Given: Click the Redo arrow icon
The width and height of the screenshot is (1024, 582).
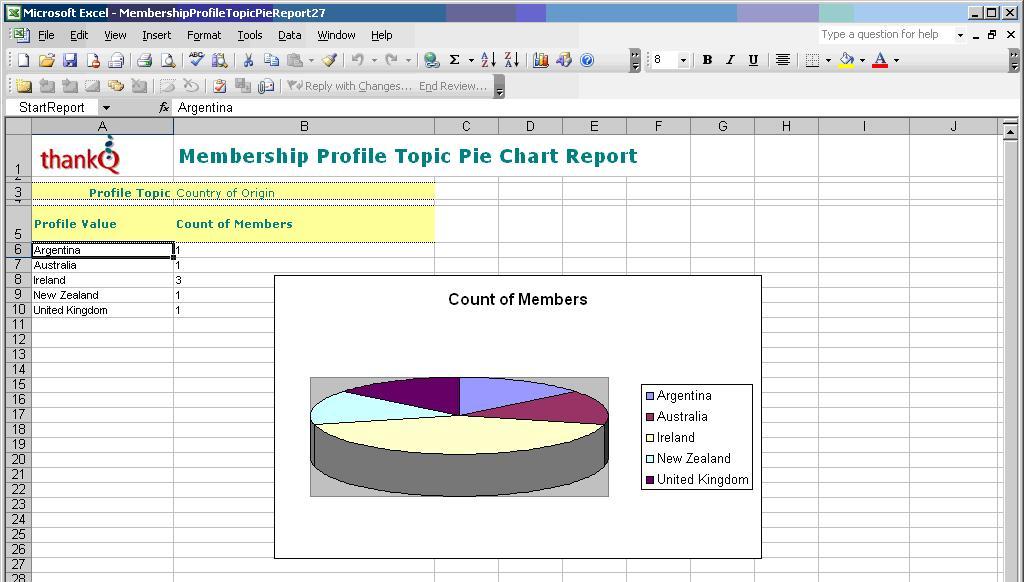Looking at the screenshot, I should tap(391, 60).
